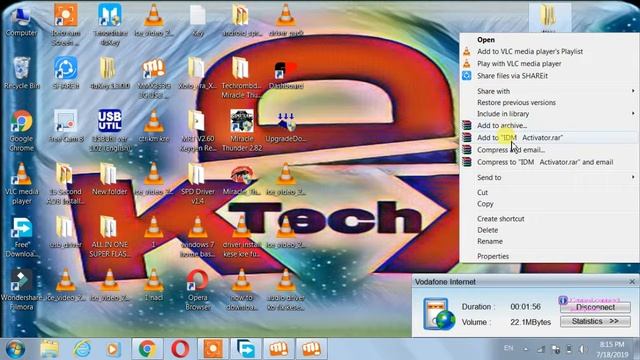Select the ctrl km kre video file
Image resolution: width=640 pixels, height=360 pixels.
[153, 127]
